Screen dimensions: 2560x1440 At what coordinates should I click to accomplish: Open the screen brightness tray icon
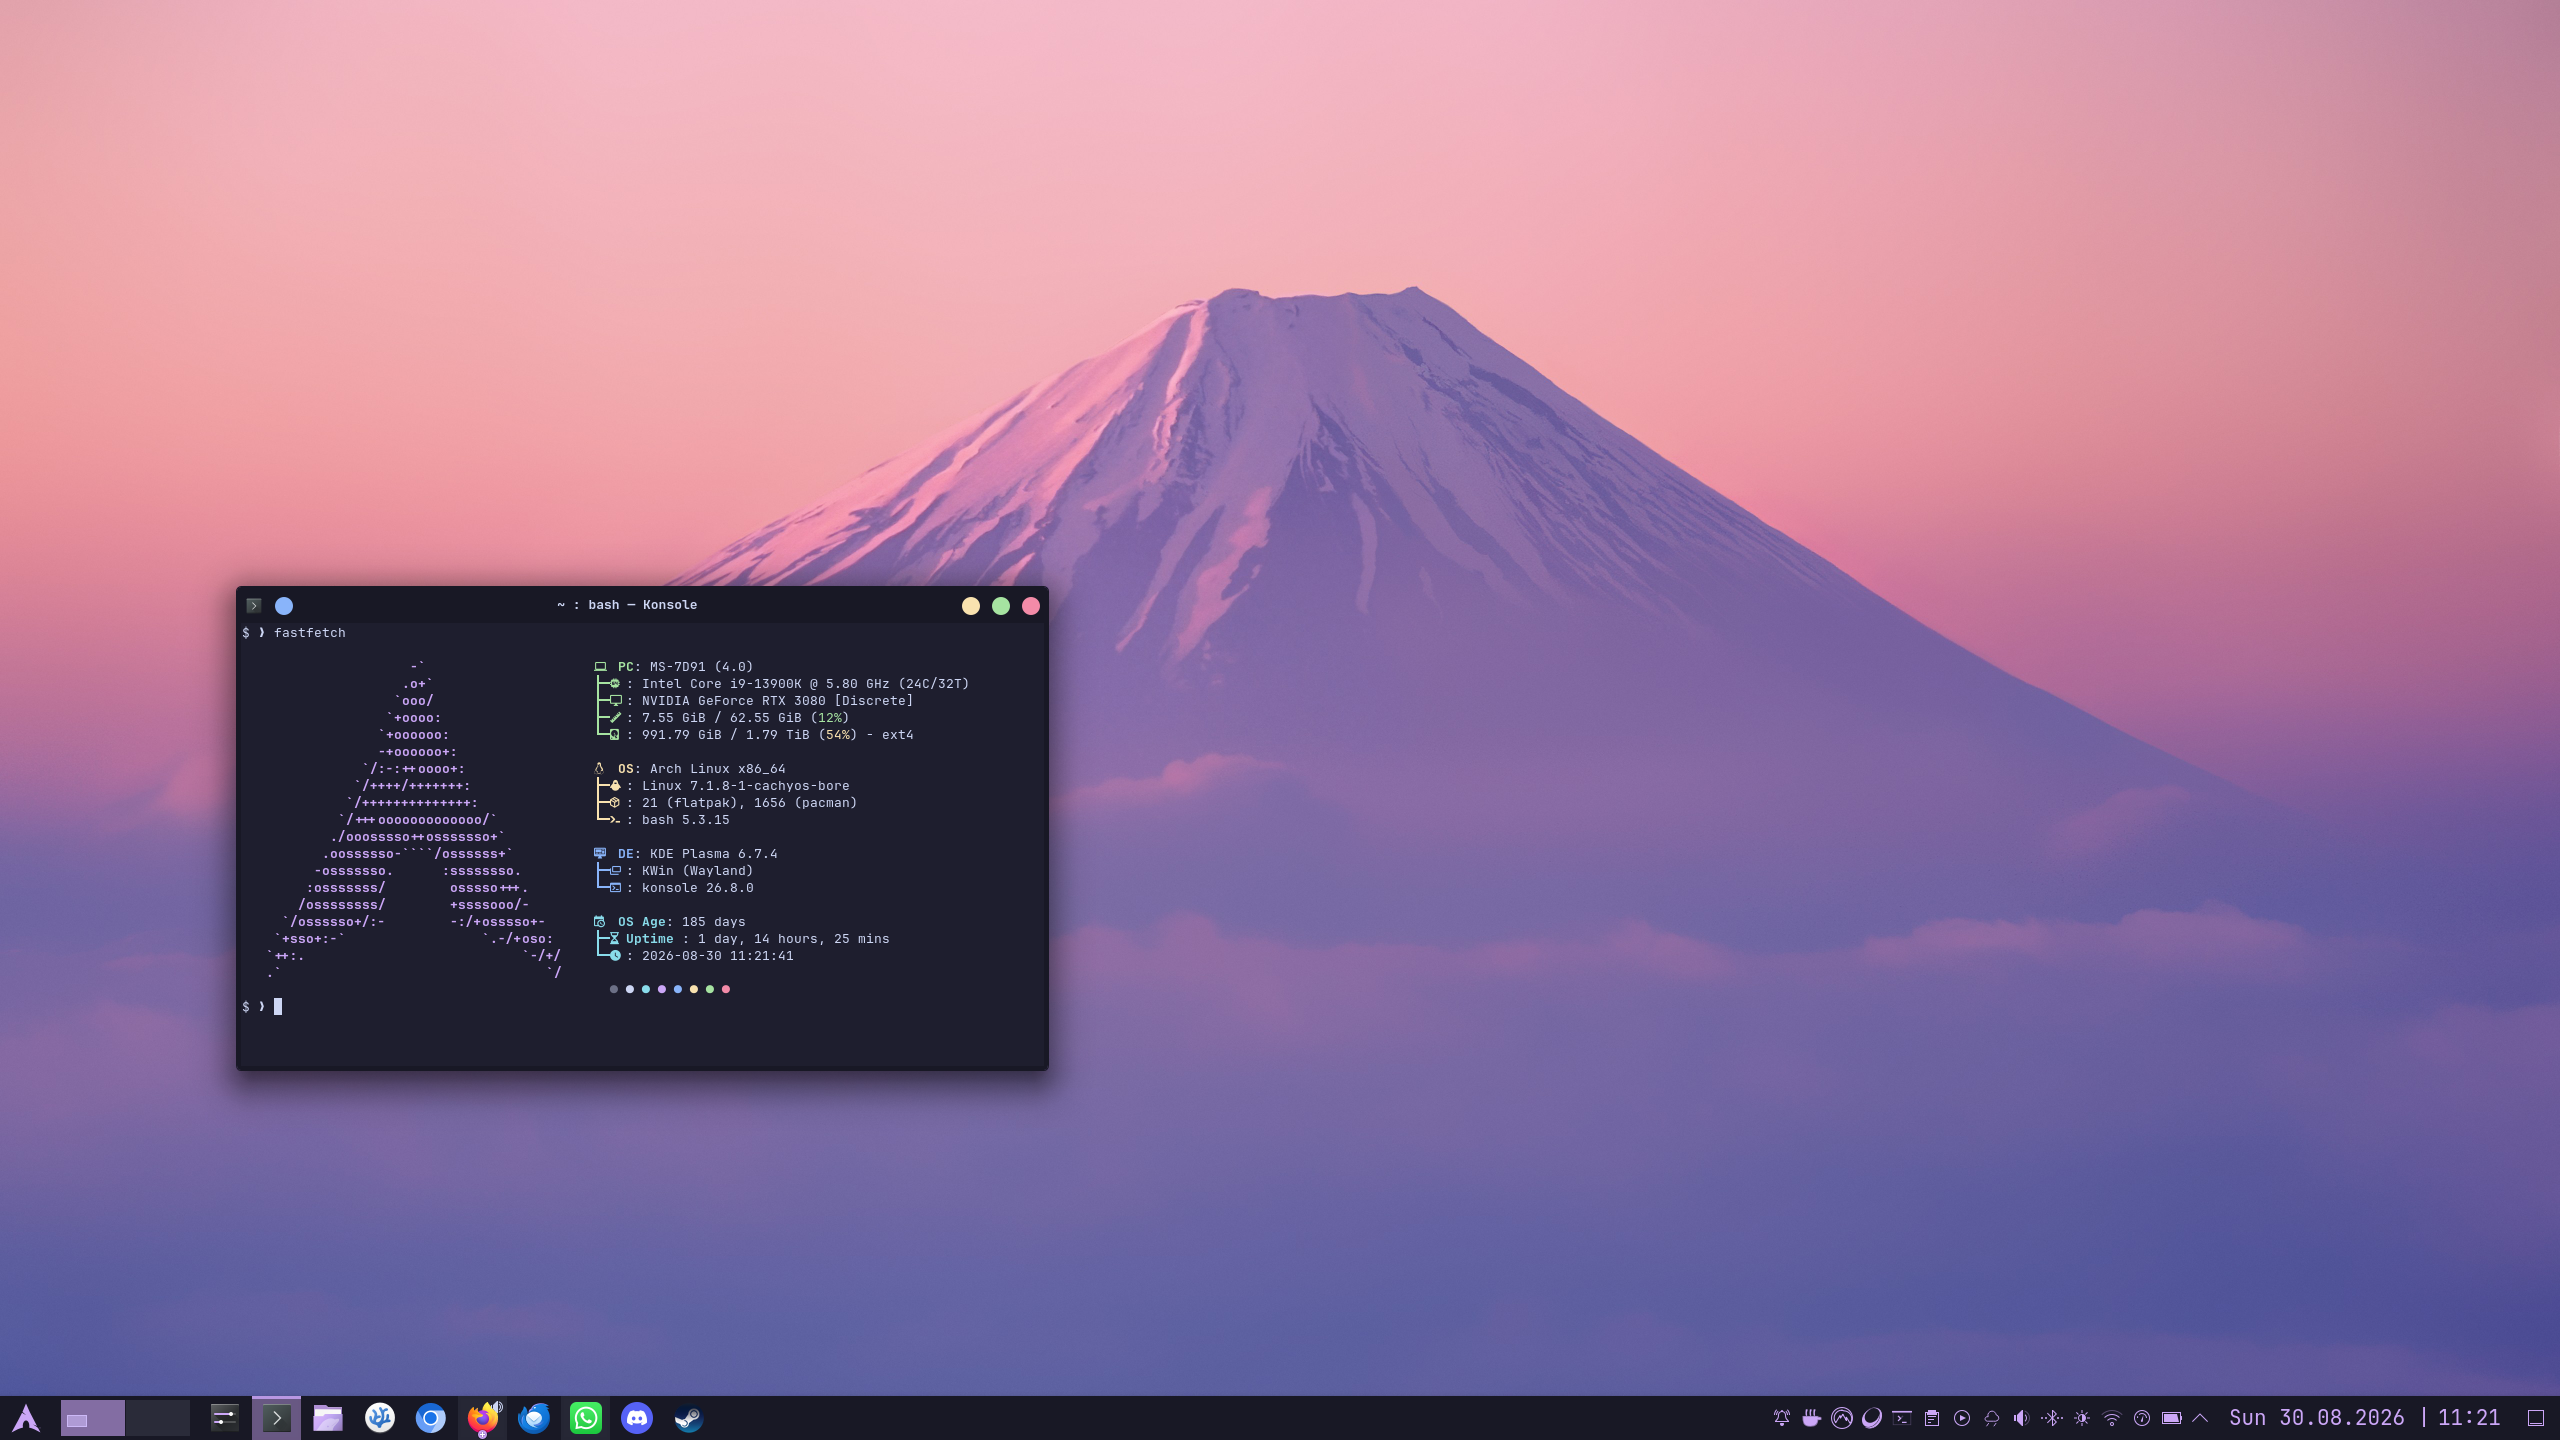(2082, 1418)
